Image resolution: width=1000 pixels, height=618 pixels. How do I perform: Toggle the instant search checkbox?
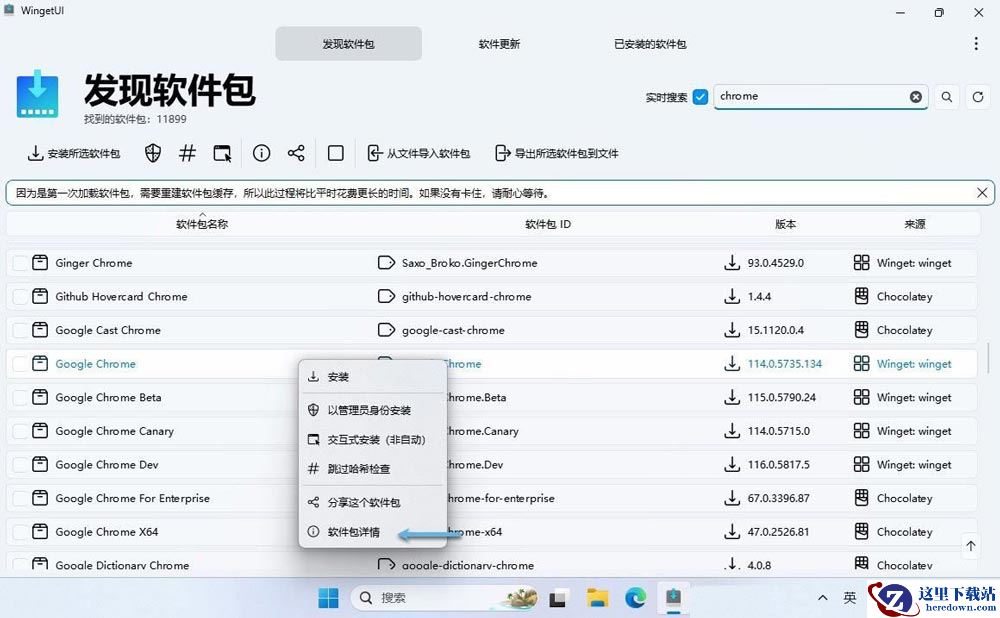click(700, 97)
